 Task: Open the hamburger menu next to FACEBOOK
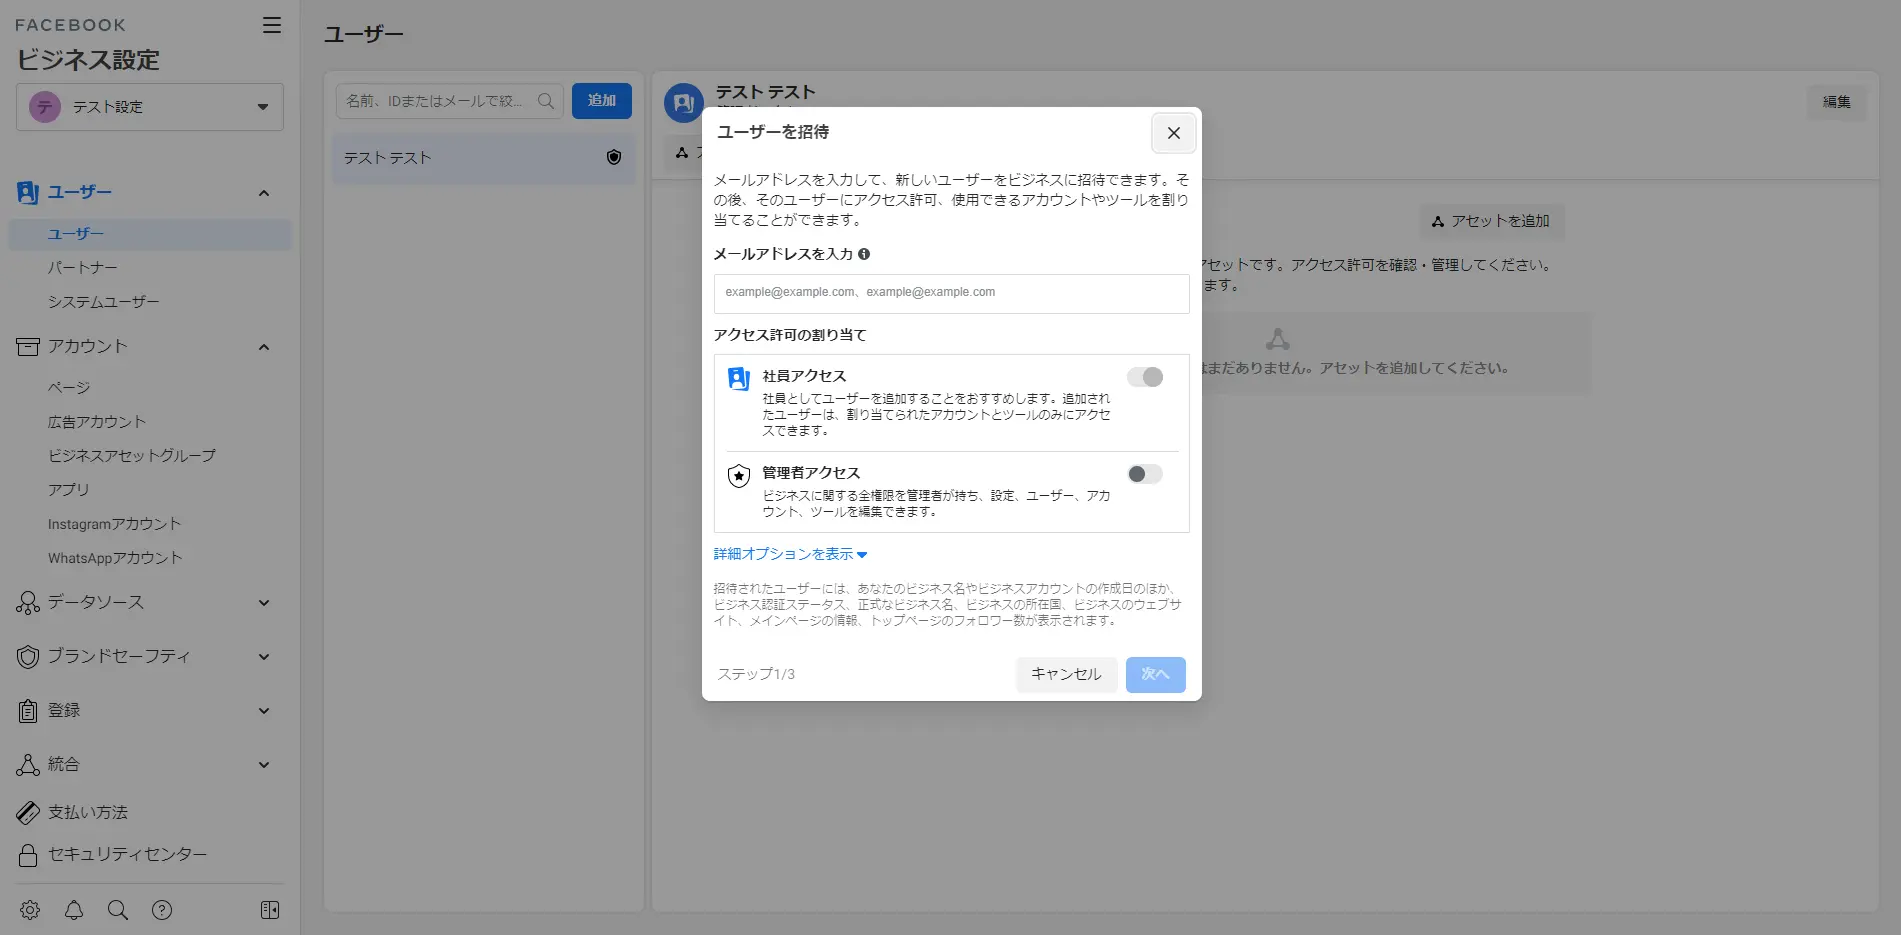(271, 25)
